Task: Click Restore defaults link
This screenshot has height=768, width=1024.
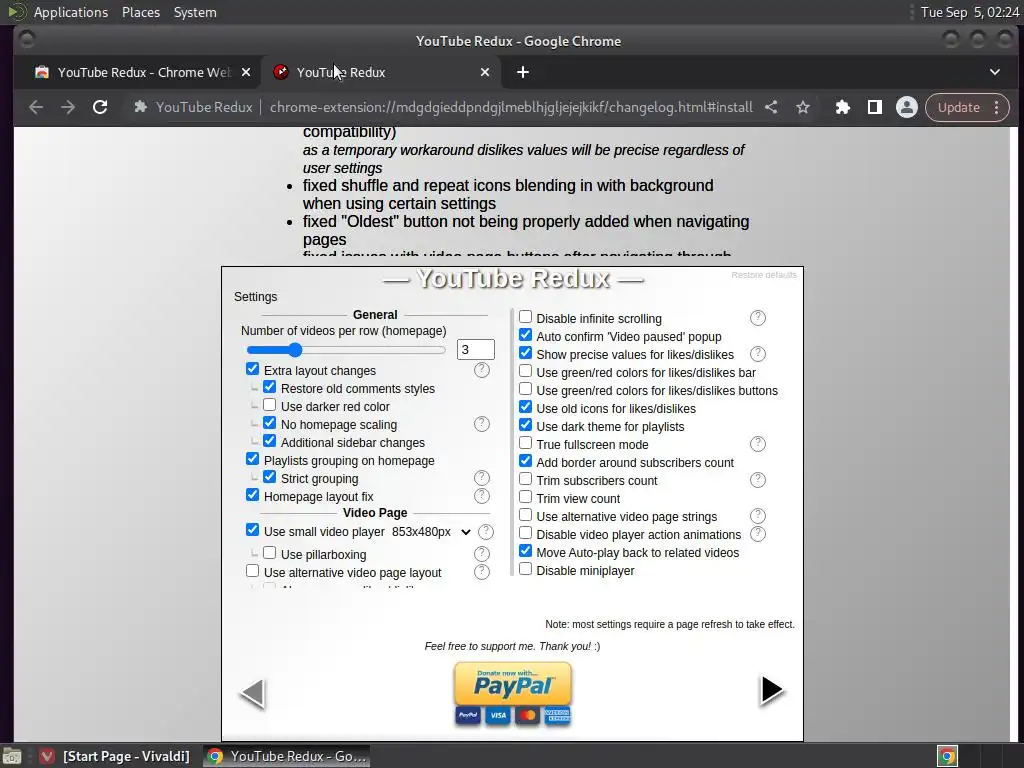Action: (x=764, y=275)
